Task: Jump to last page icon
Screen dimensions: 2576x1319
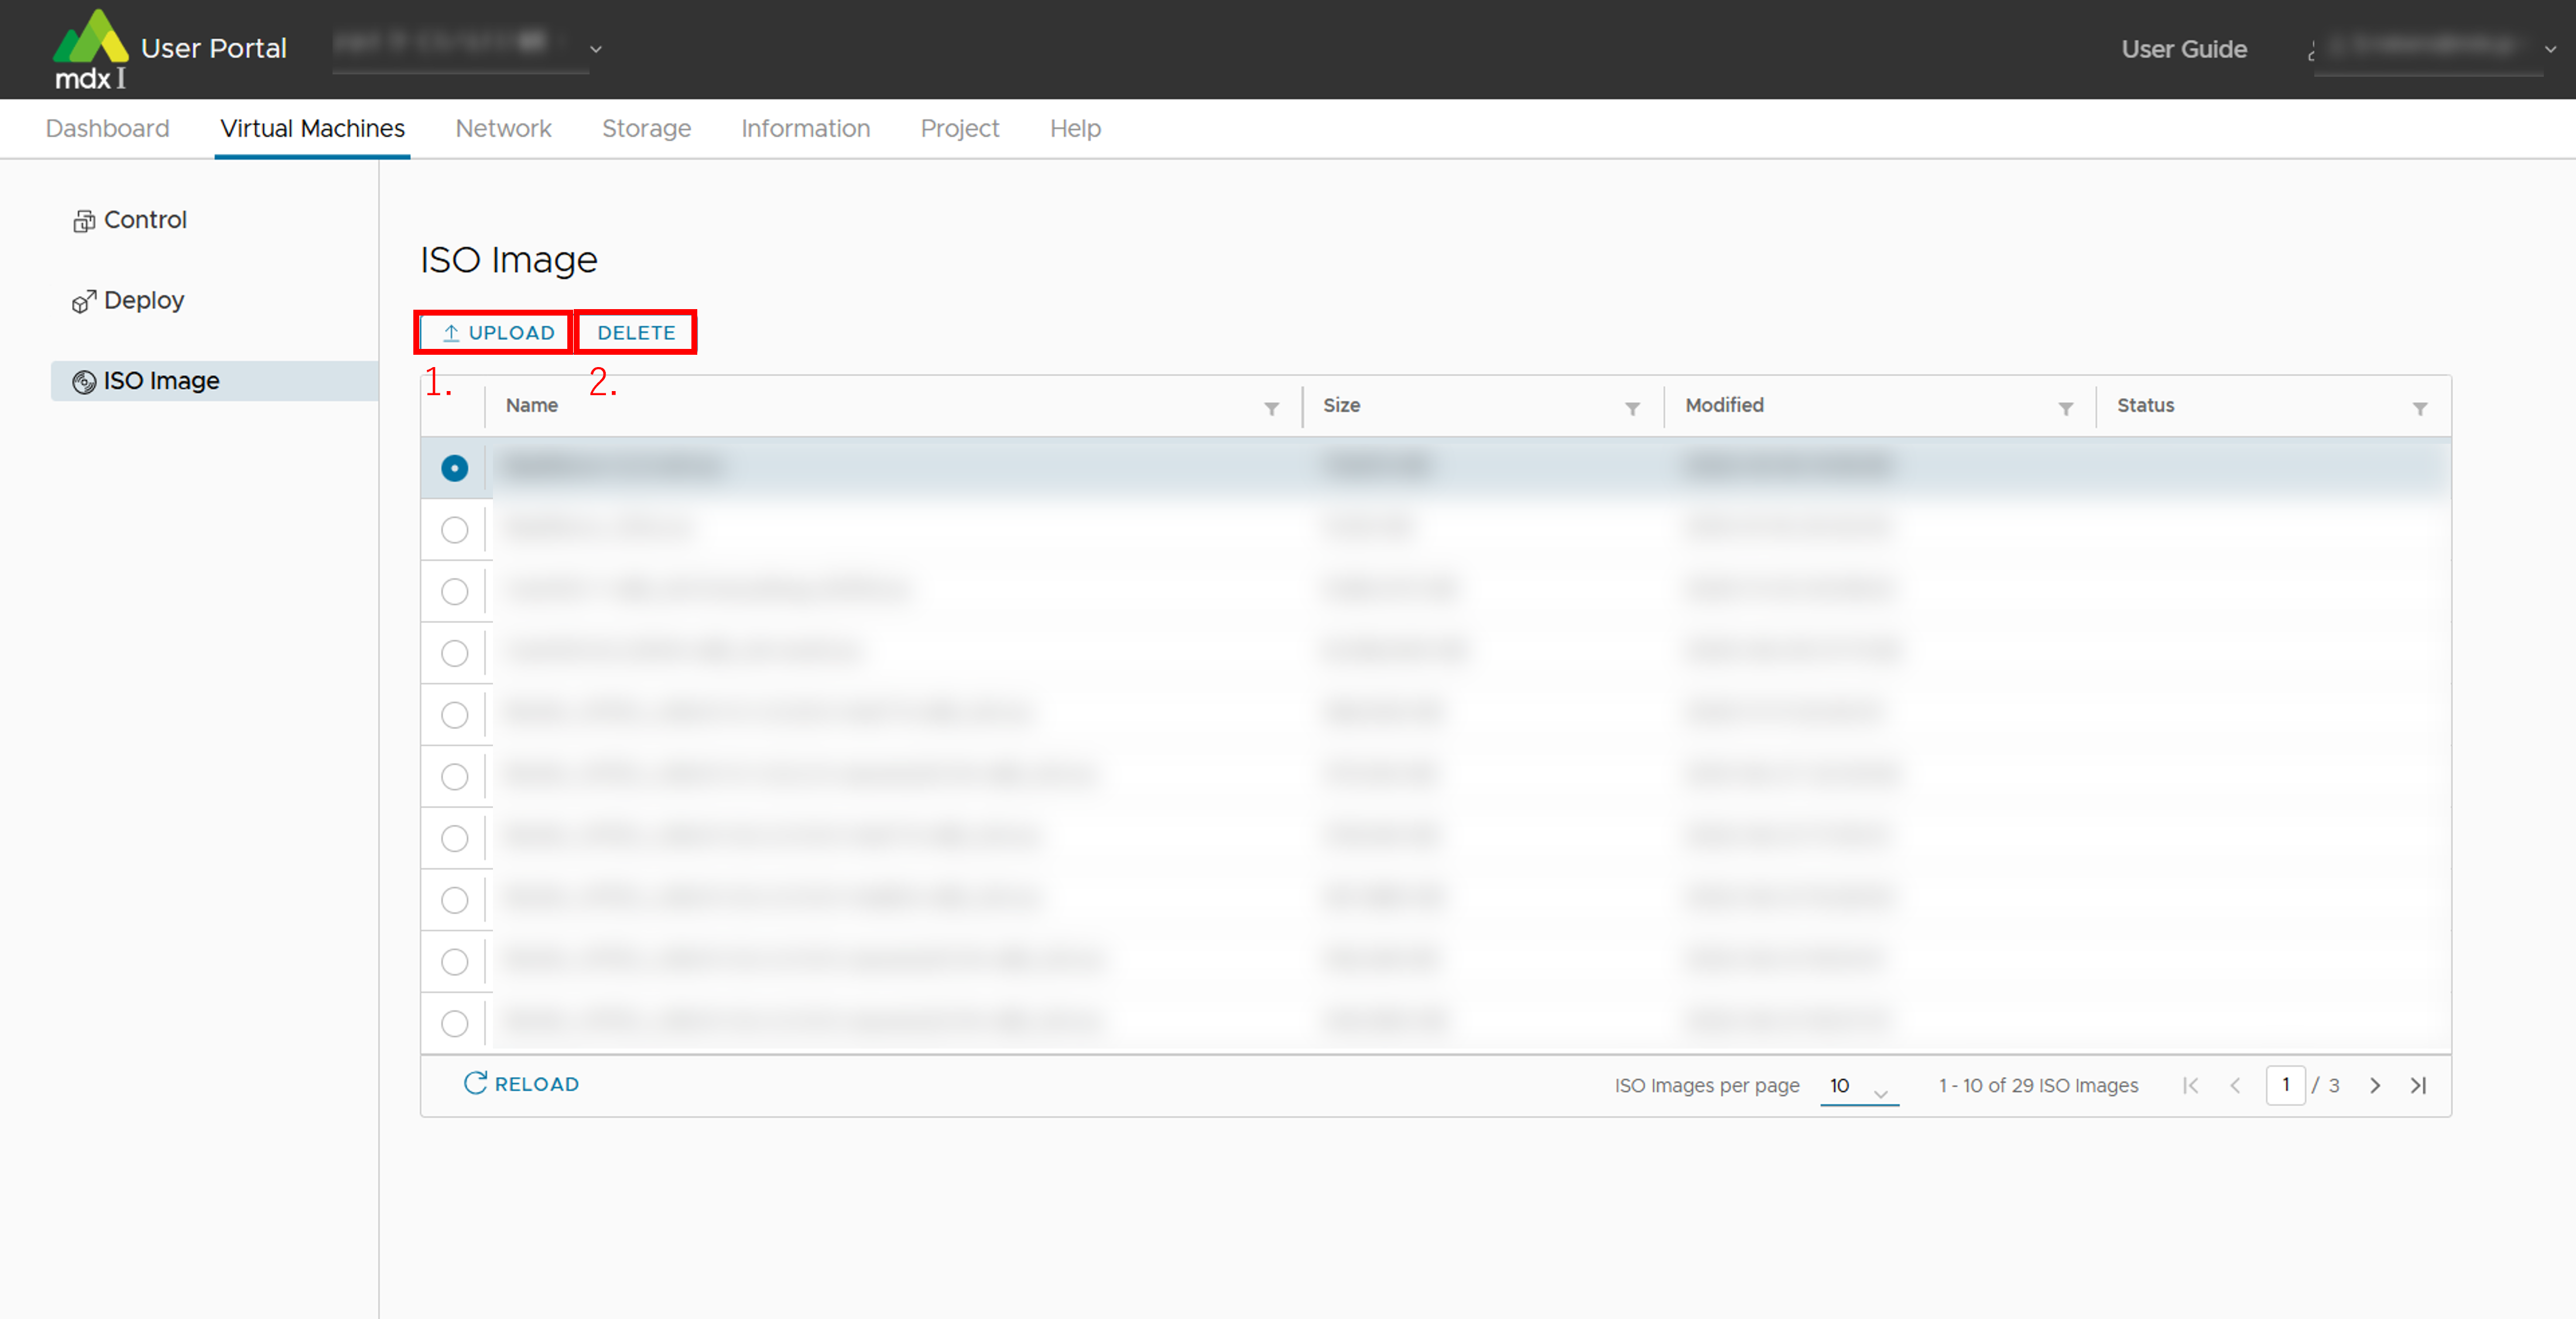Action: click(2418, 1085)
